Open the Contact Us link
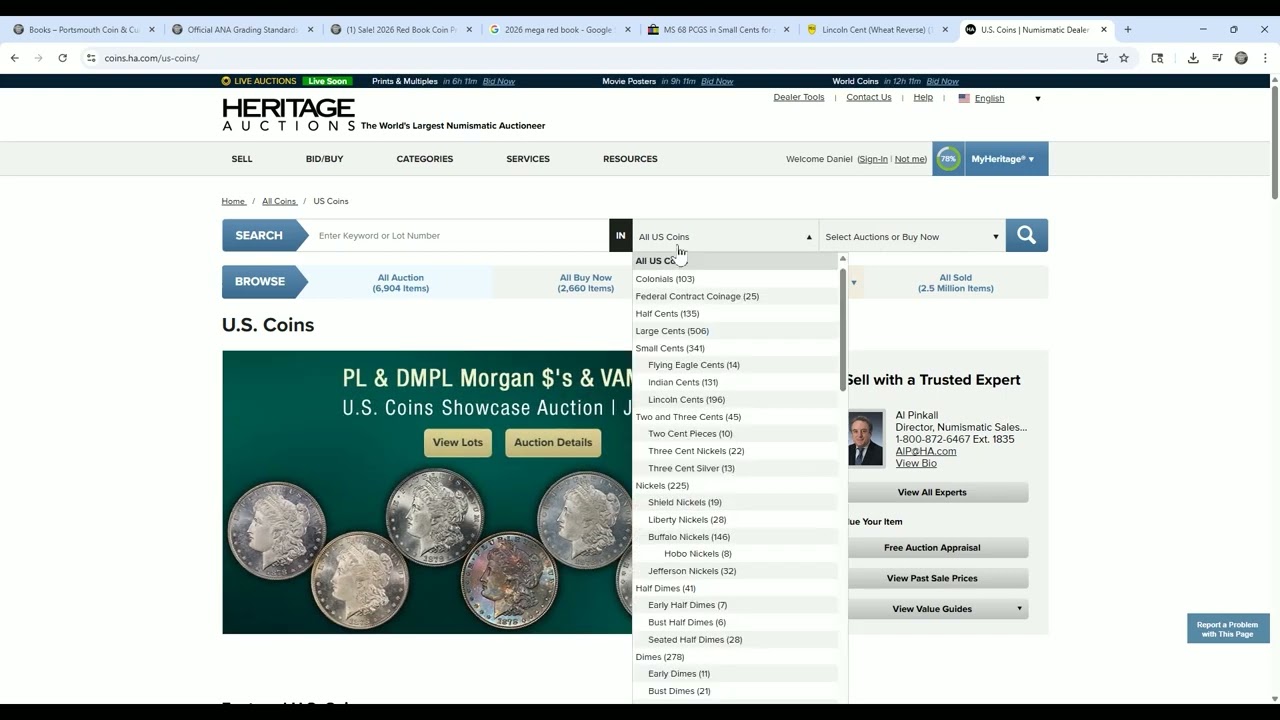This screenshot has height=720, width=1280. (x=869, y=97)
